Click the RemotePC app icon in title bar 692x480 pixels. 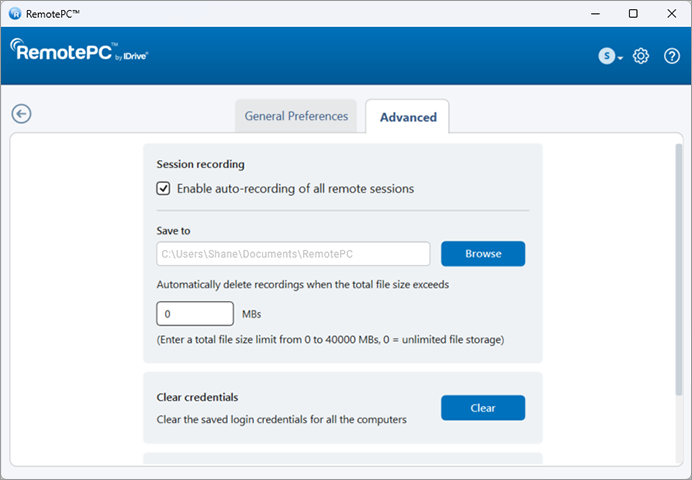tap(14, 14)
